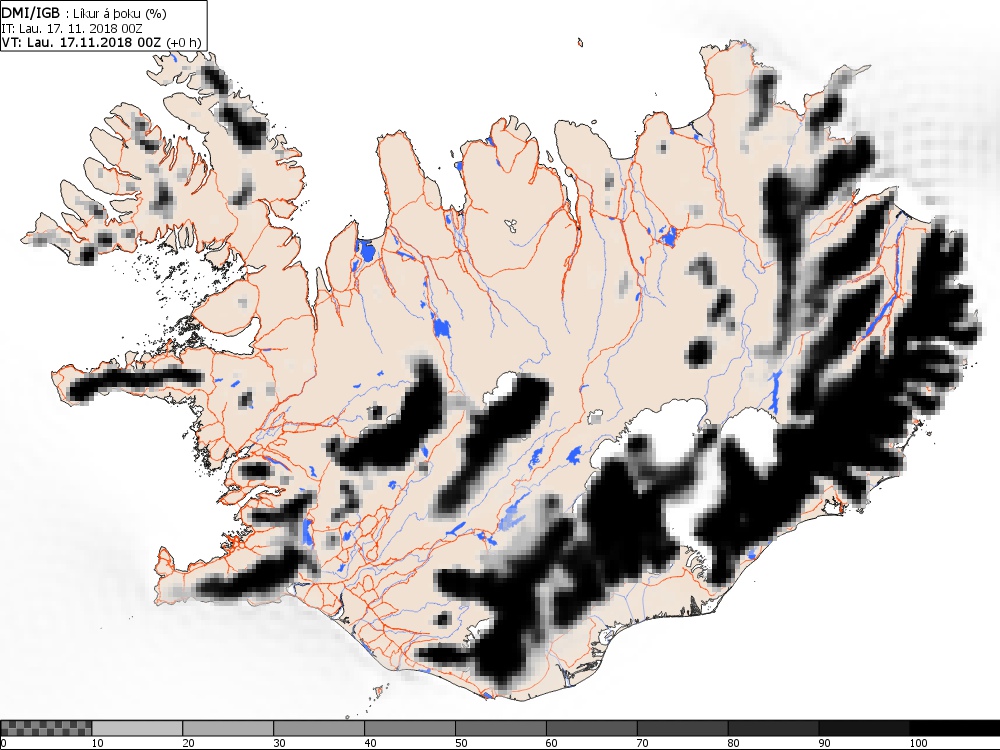Select the legend swatch between 40 and 50
1000x750 pixels.
click(410, 728)
